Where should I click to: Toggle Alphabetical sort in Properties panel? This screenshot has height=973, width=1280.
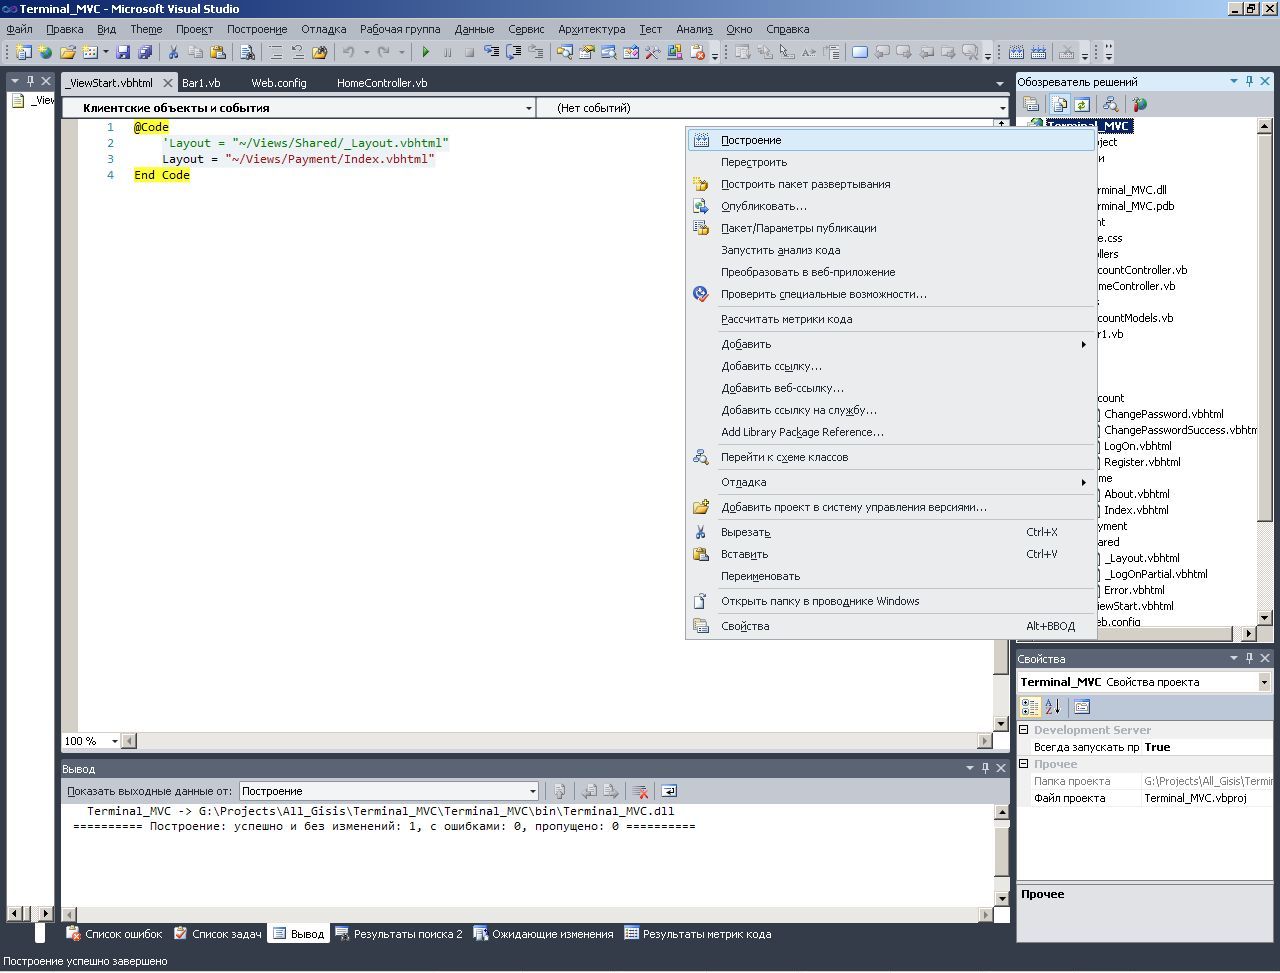1052,707
